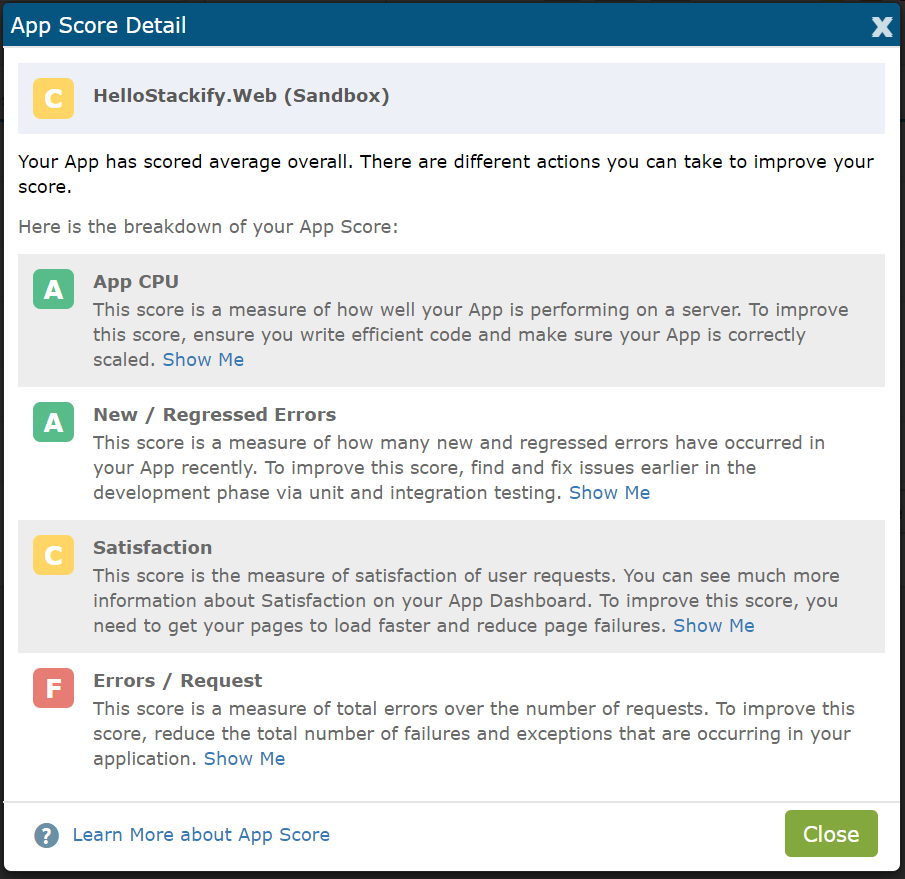The image size is (905, 879).
Task: Open Show Me link under Errors / Request
Action: click(x=244, y=758)
